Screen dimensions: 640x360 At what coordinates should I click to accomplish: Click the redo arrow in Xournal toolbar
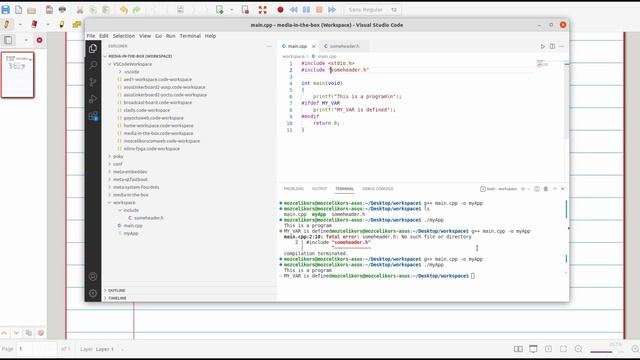point(136,9)
